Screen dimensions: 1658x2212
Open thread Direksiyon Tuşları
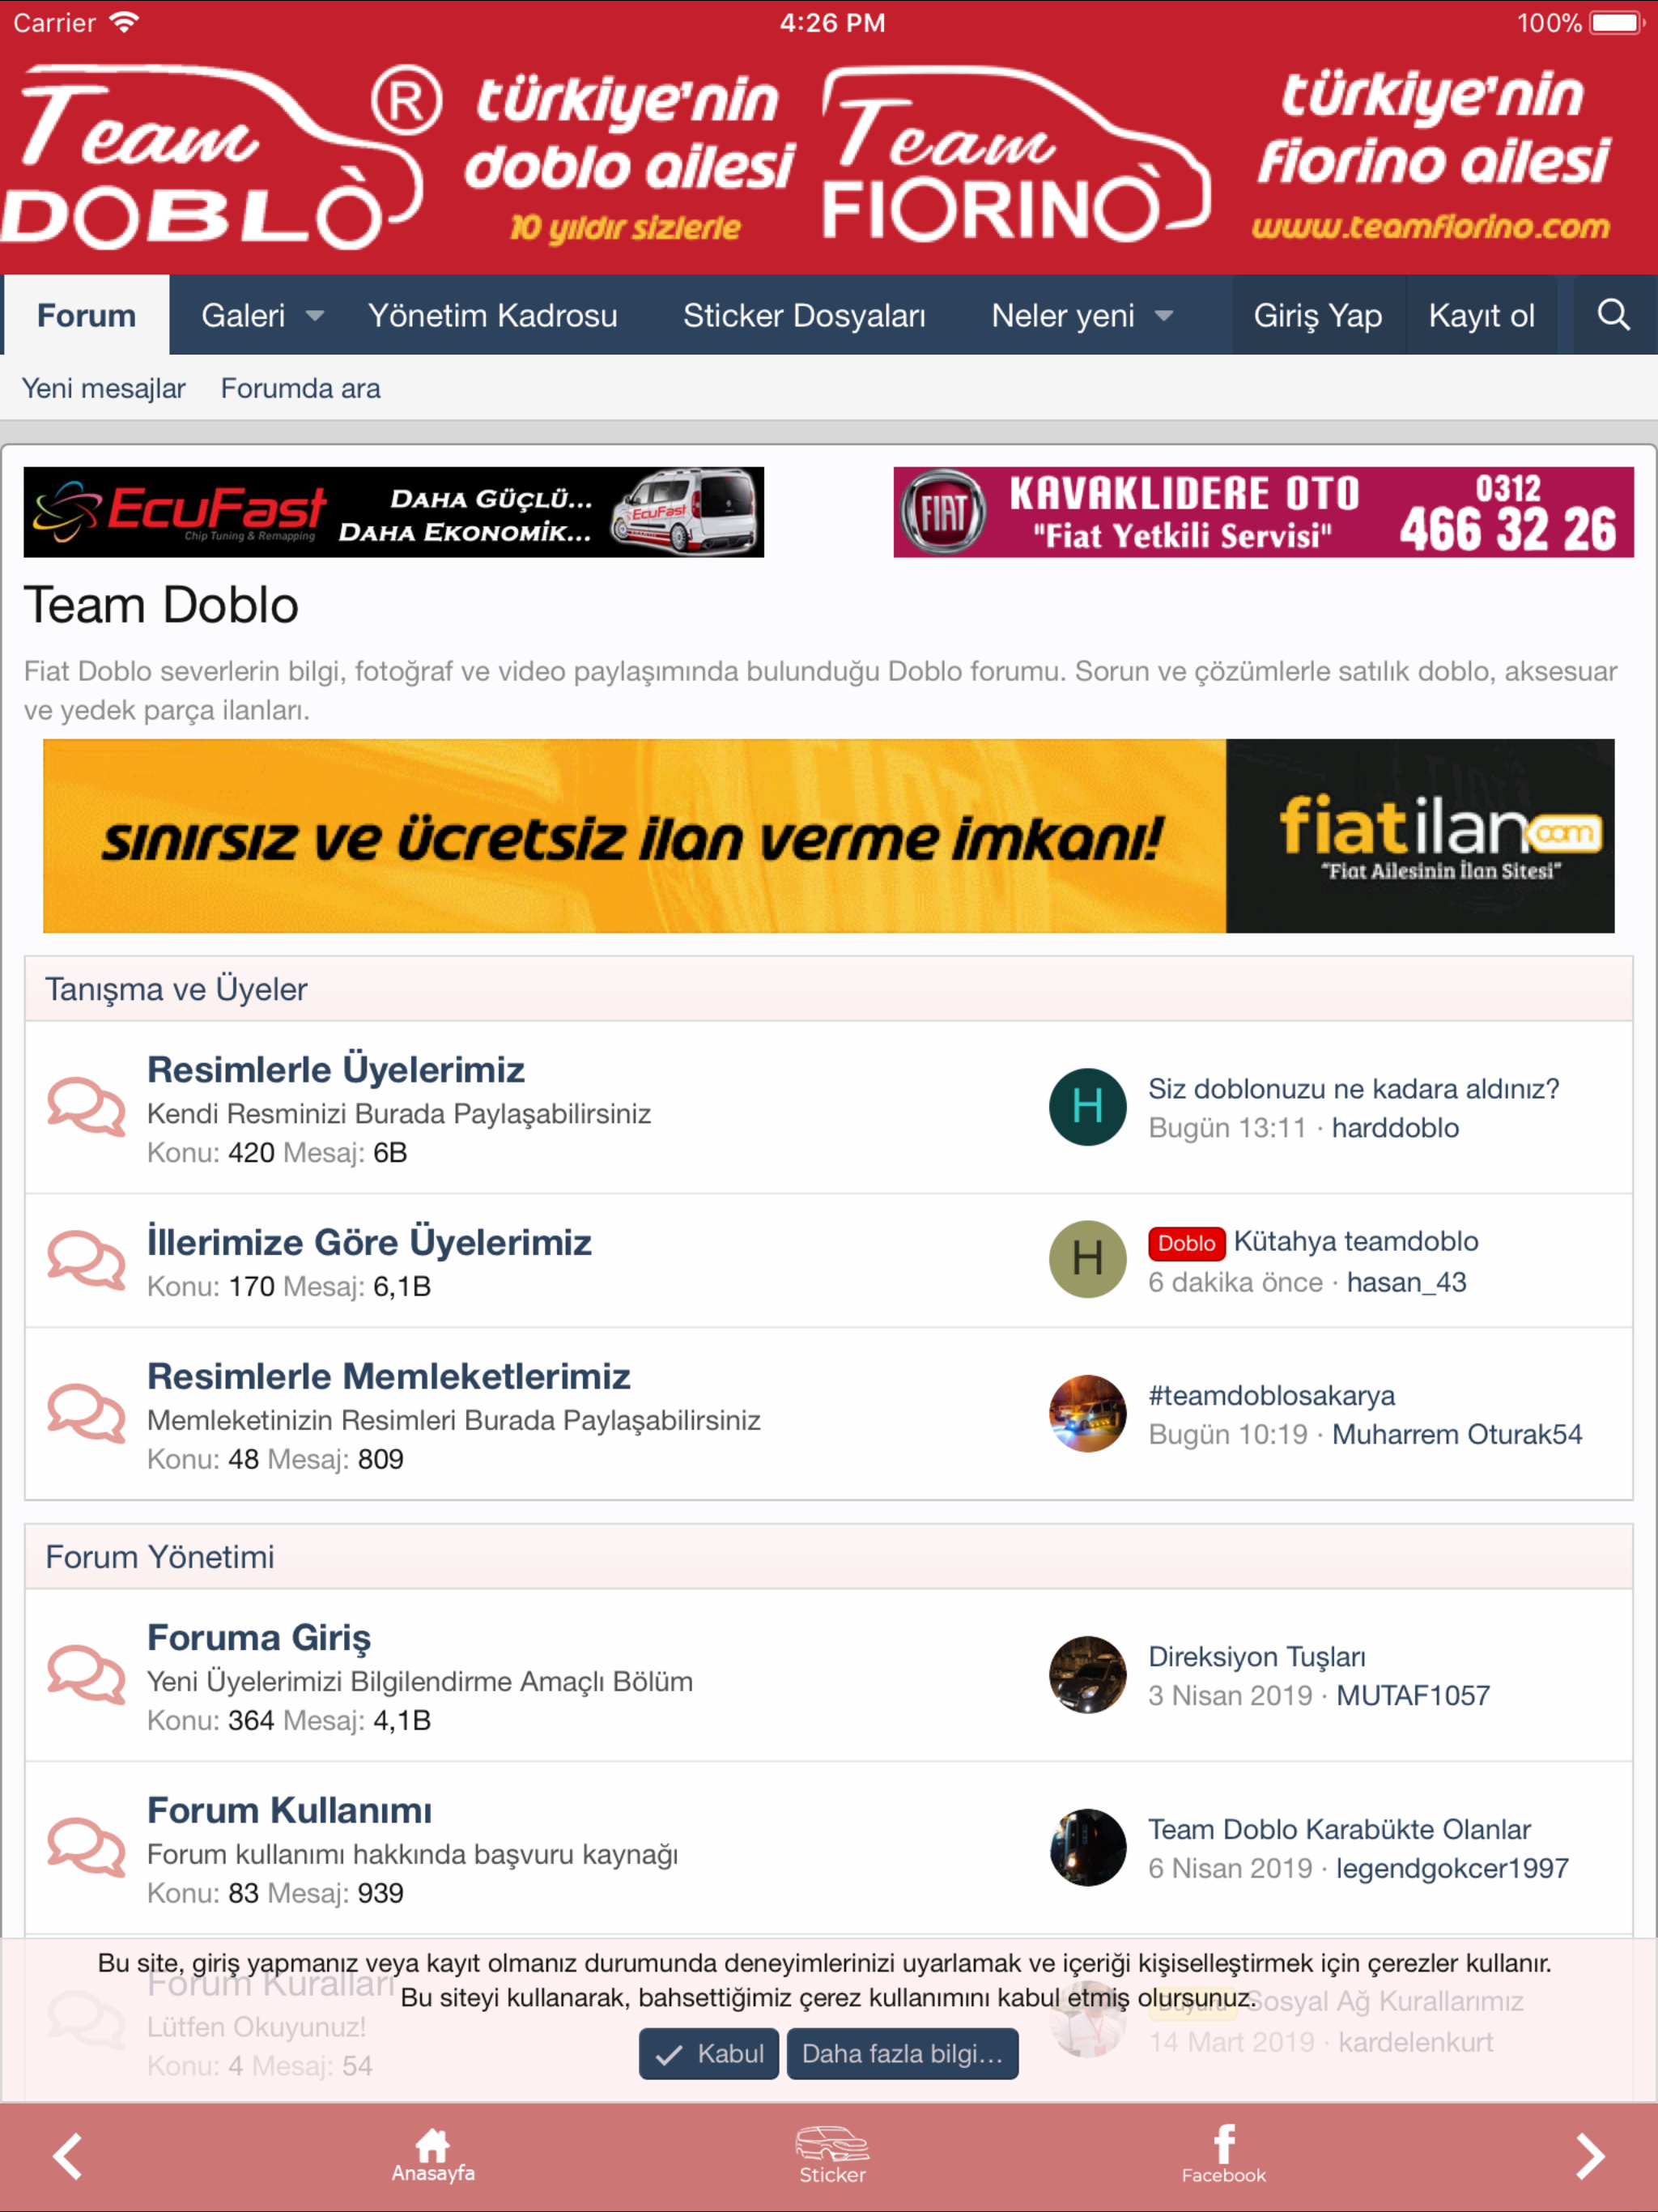coord(1257,1656)
